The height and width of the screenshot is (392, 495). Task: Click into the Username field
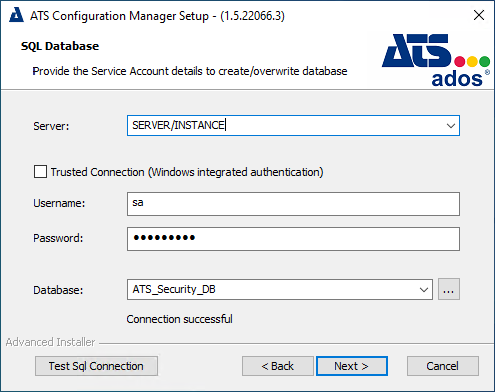(293, 204)
